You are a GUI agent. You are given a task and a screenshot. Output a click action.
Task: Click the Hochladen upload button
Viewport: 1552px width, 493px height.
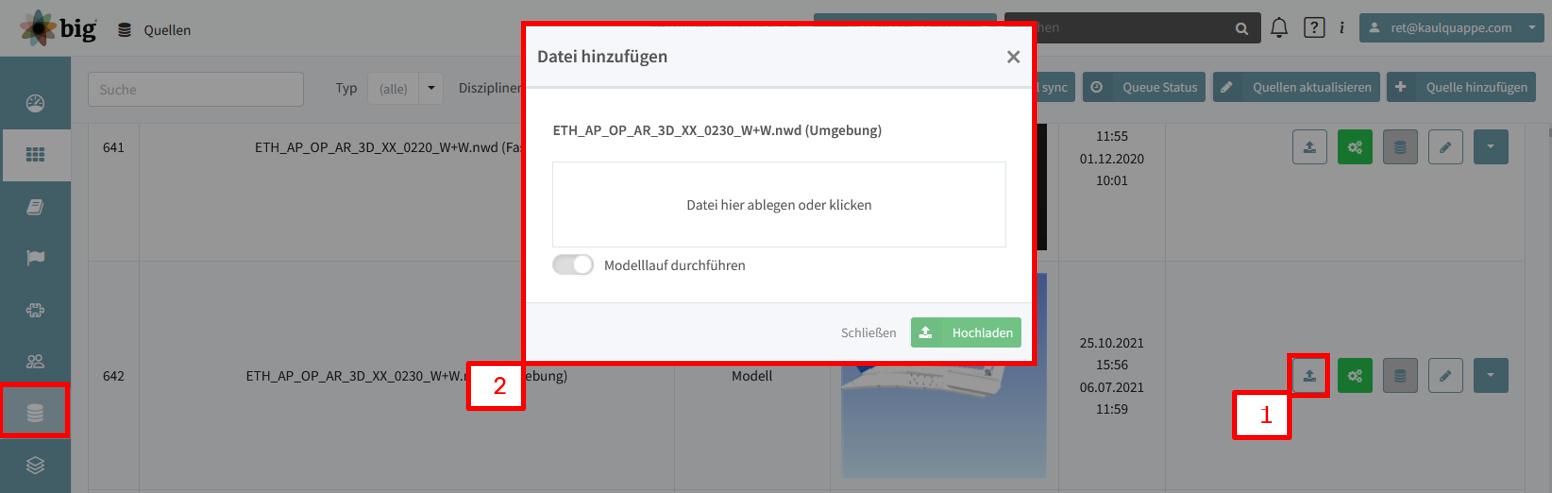[966, 332]
